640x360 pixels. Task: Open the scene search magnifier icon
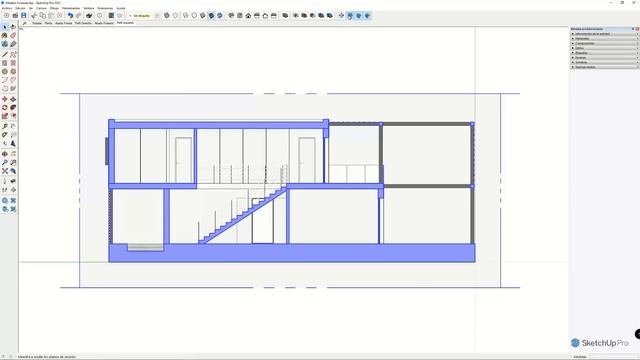click(24, 23)
